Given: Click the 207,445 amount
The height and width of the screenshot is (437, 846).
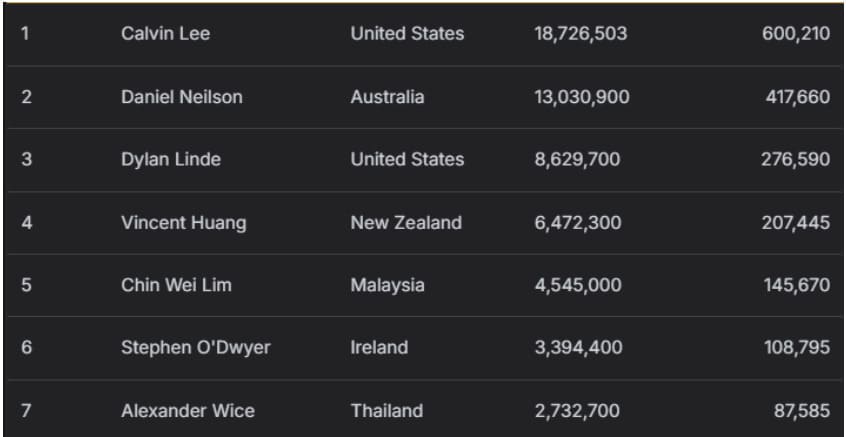Looking at the screenshot, I should coord(795,223).
